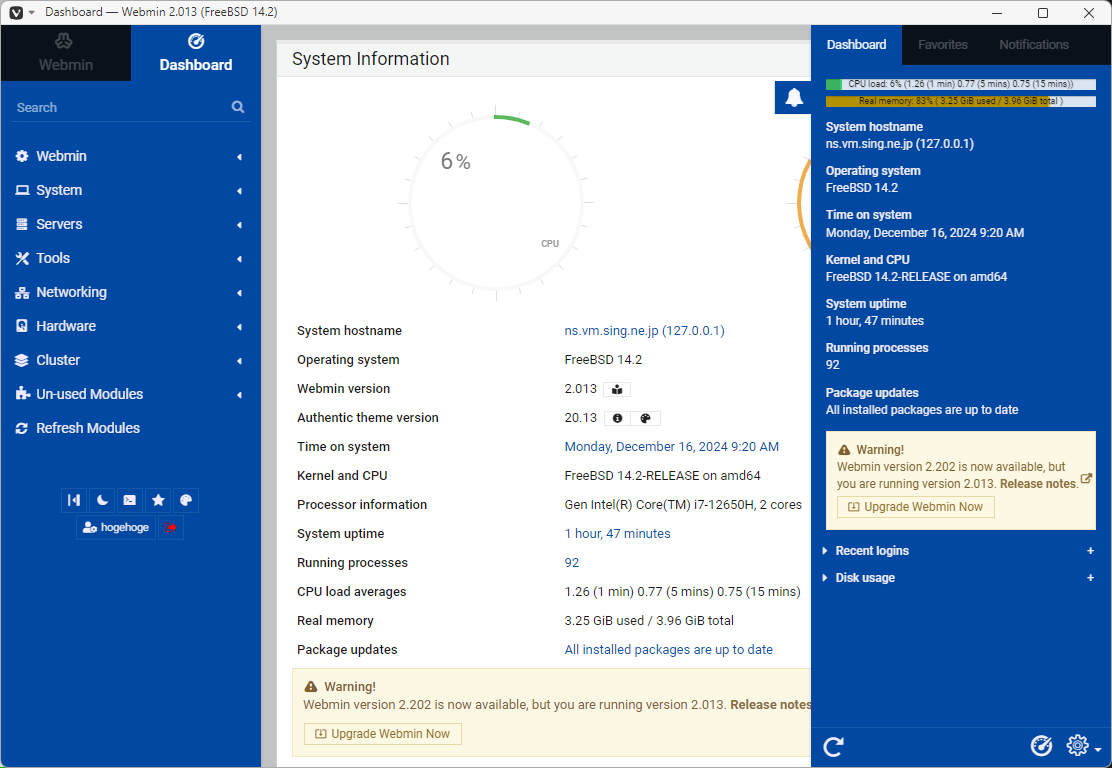Screen dimensions: 1112x768
Task: Click the Webmin gear menu icon
Action: (x=22, y=156)
